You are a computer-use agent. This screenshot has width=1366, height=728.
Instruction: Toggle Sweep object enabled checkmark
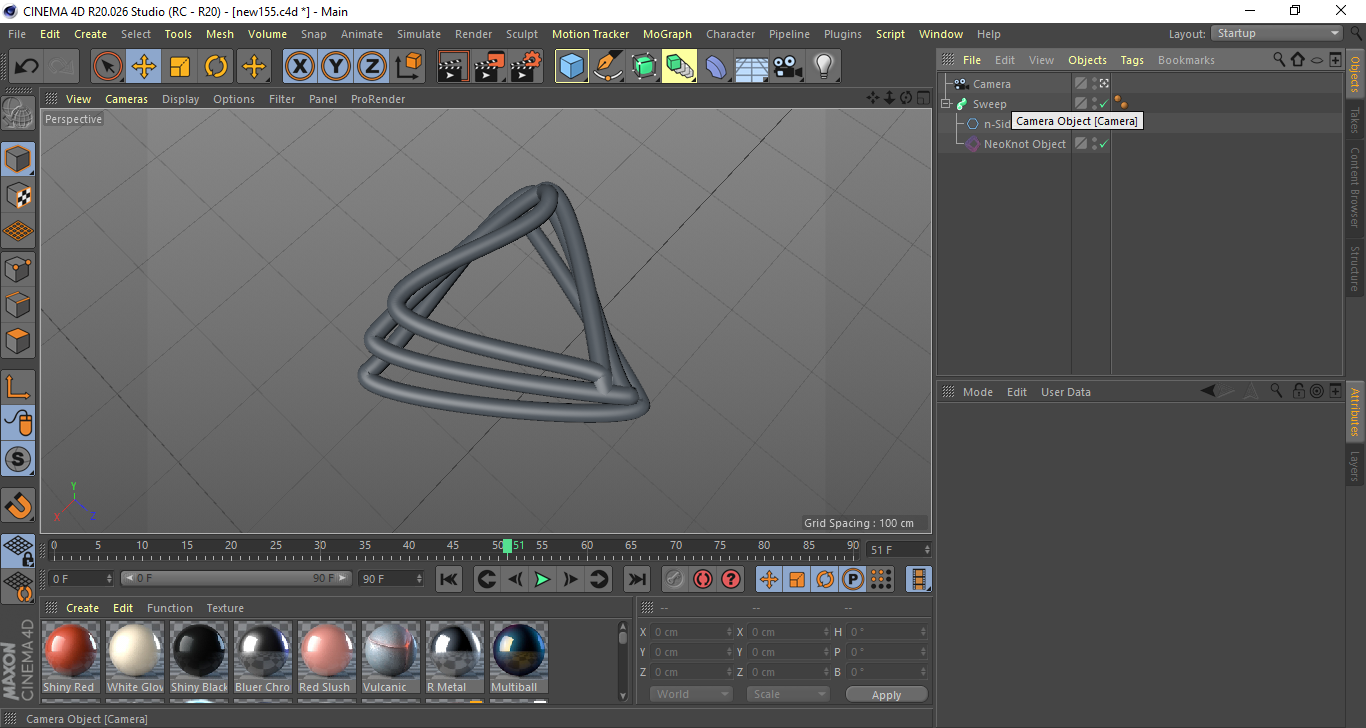coord(1104,104)
